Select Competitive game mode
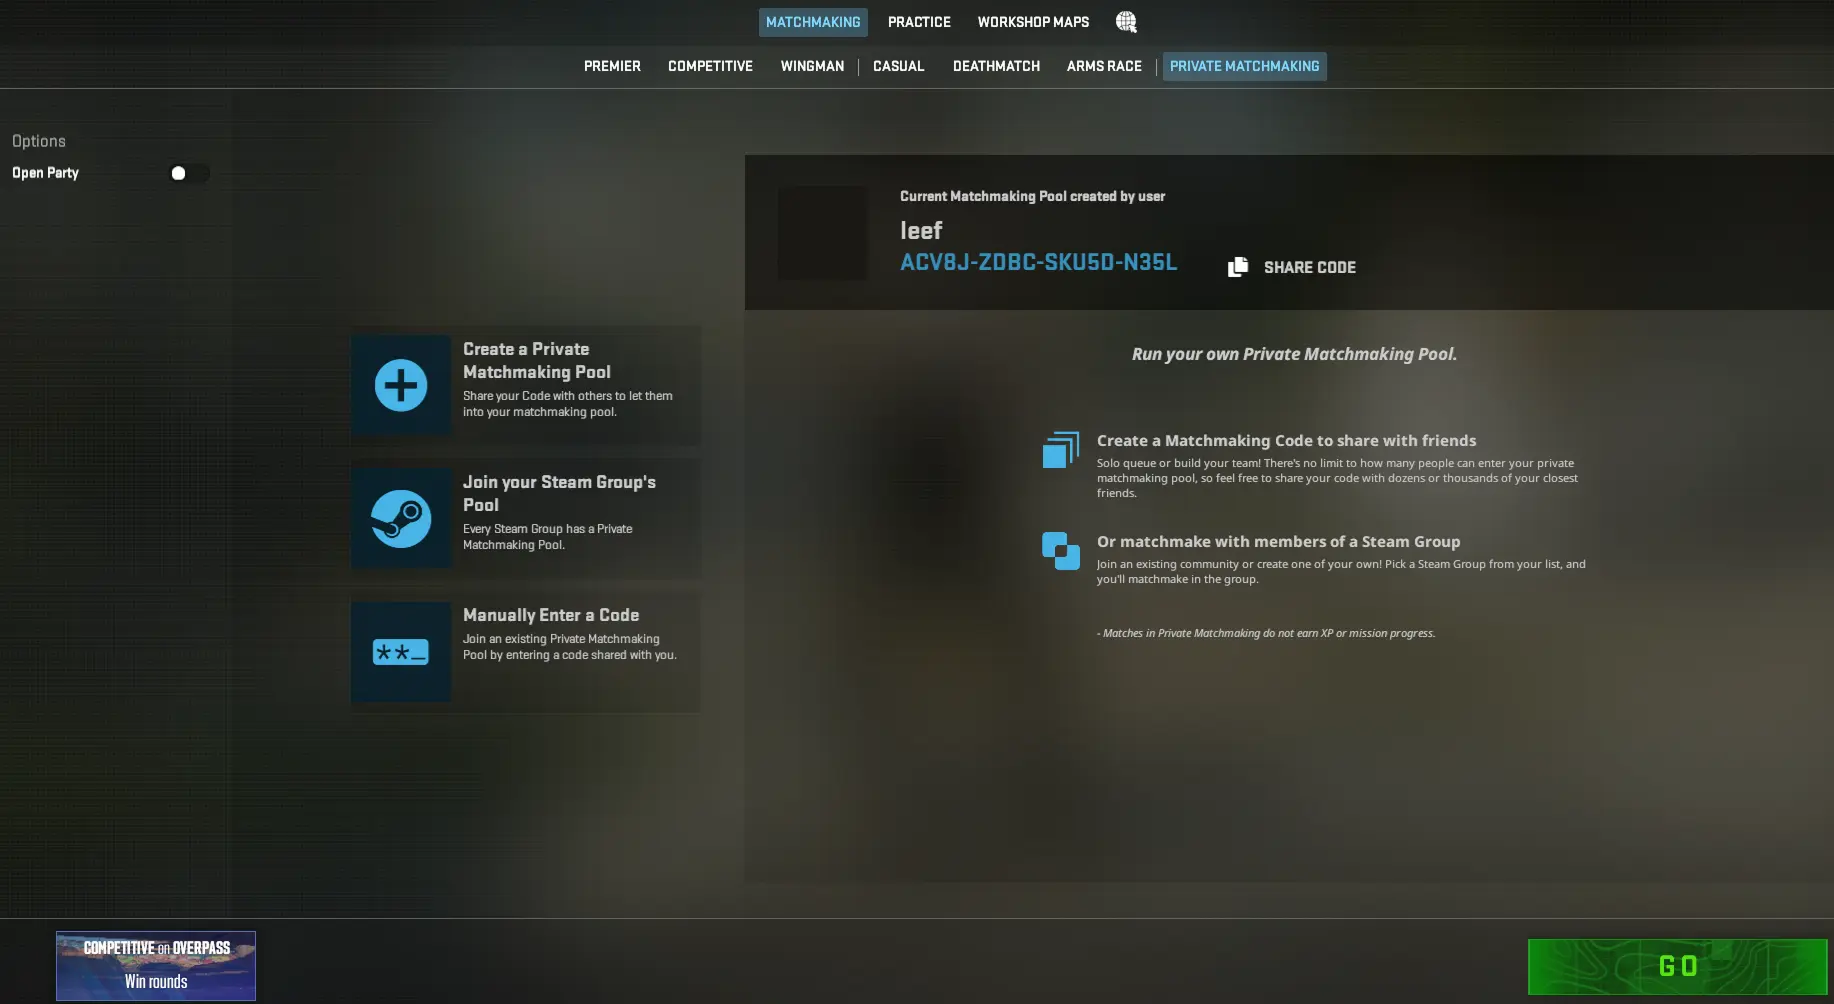This screenshot has width=1834, height=1004. point(710,66)
